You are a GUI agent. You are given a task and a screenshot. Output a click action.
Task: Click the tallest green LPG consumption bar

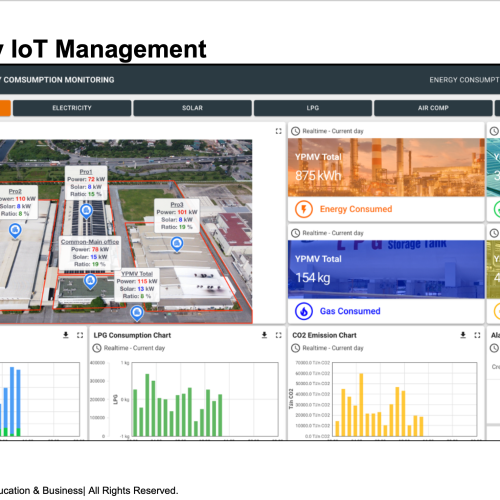pos(147,405)
